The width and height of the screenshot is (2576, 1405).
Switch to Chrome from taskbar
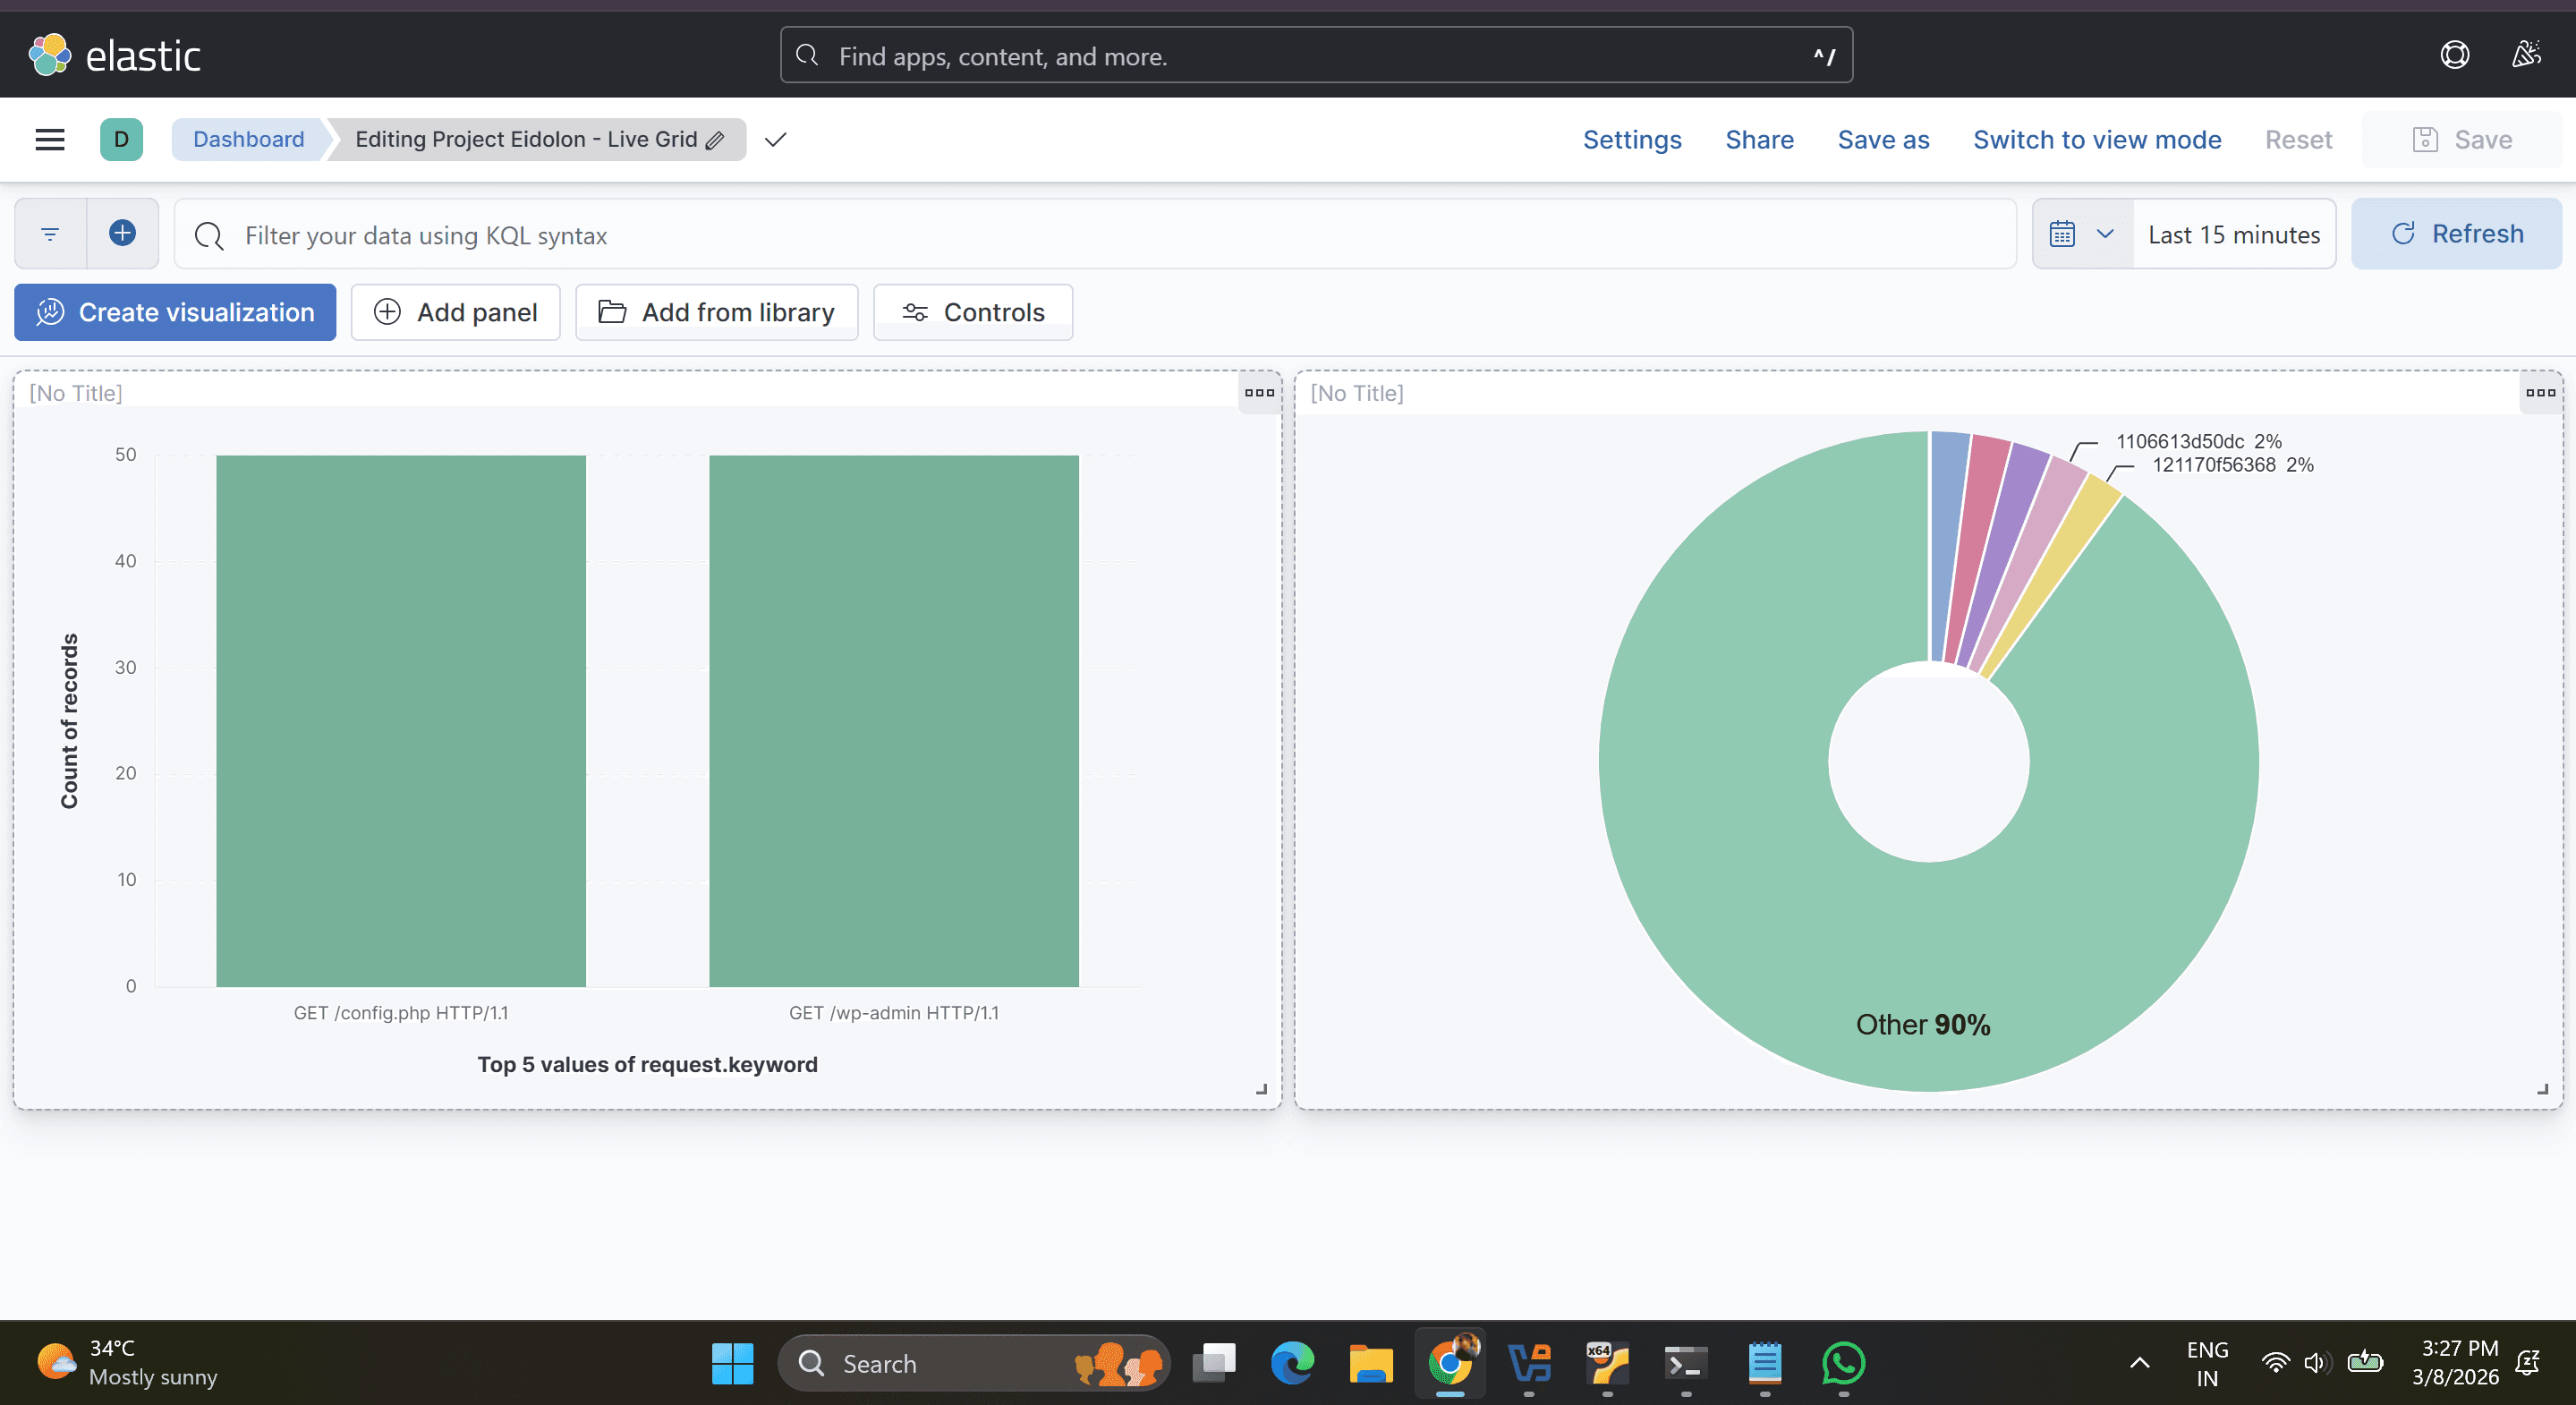click(x=1450, y=1363)
